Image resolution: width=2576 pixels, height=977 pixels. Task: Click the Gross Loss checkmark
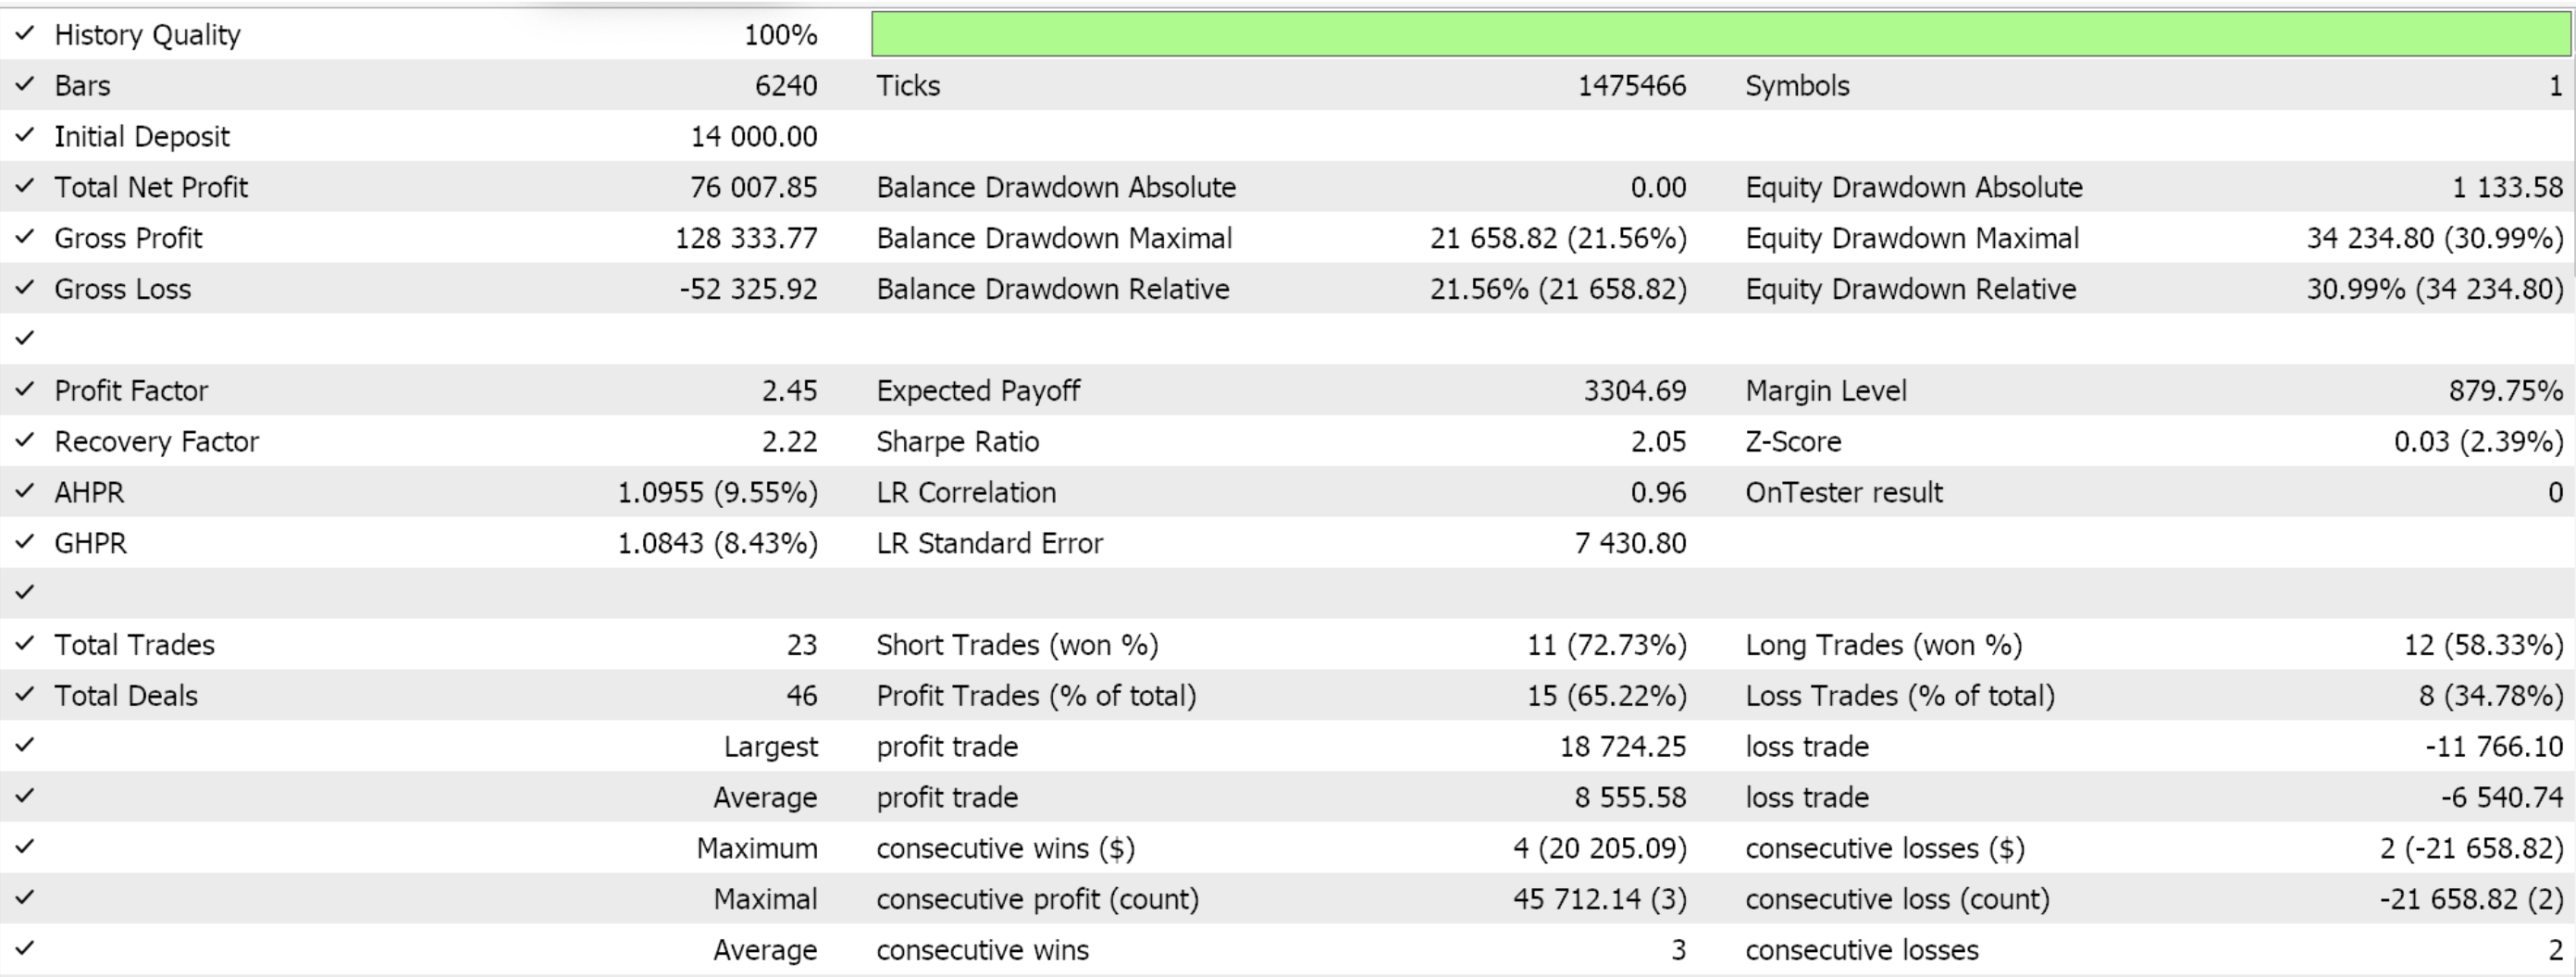(x=25, y=288)
